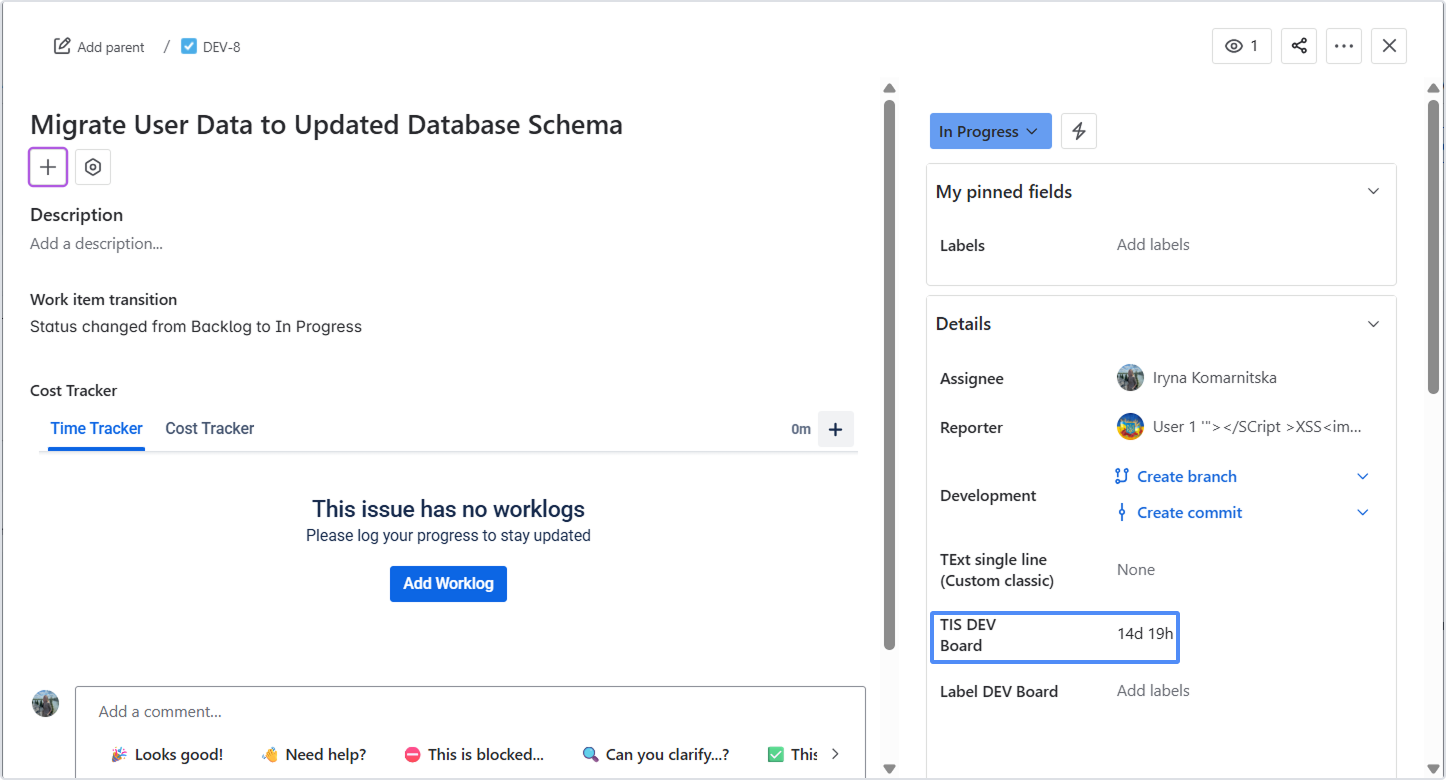Switch to the Cost Tracker tab
The height and width of the screenshot is (780, 1446).
click(x=210, y=428)
